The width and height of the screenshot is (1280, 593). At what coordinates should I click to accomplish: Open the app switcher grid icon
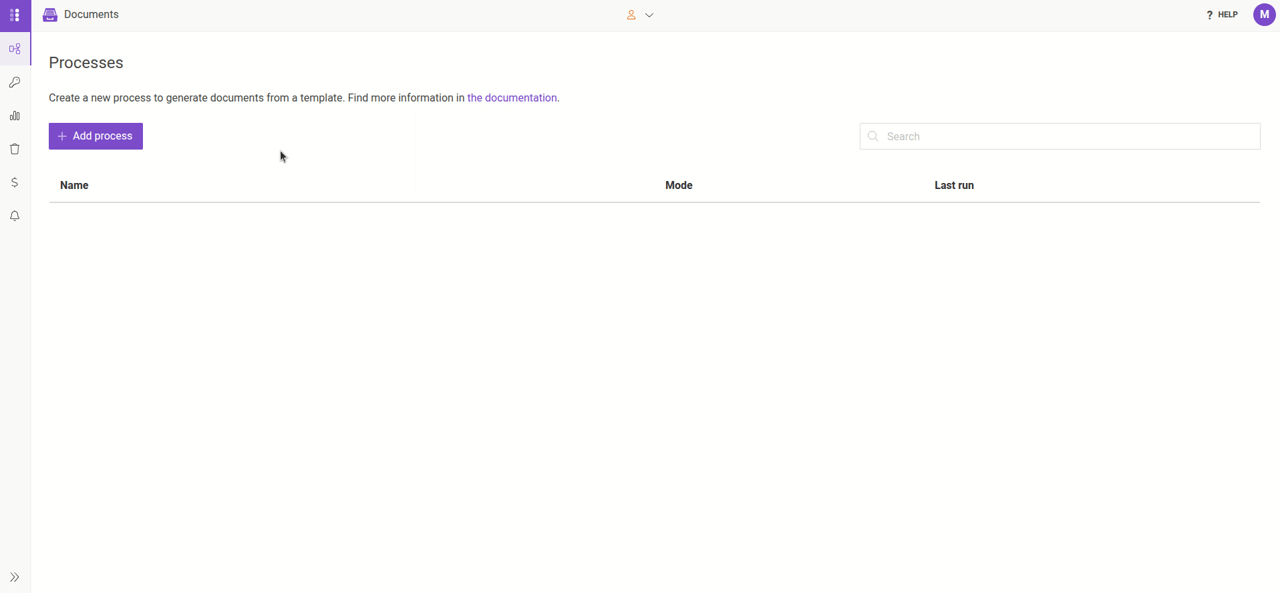(x=15, y=15)
